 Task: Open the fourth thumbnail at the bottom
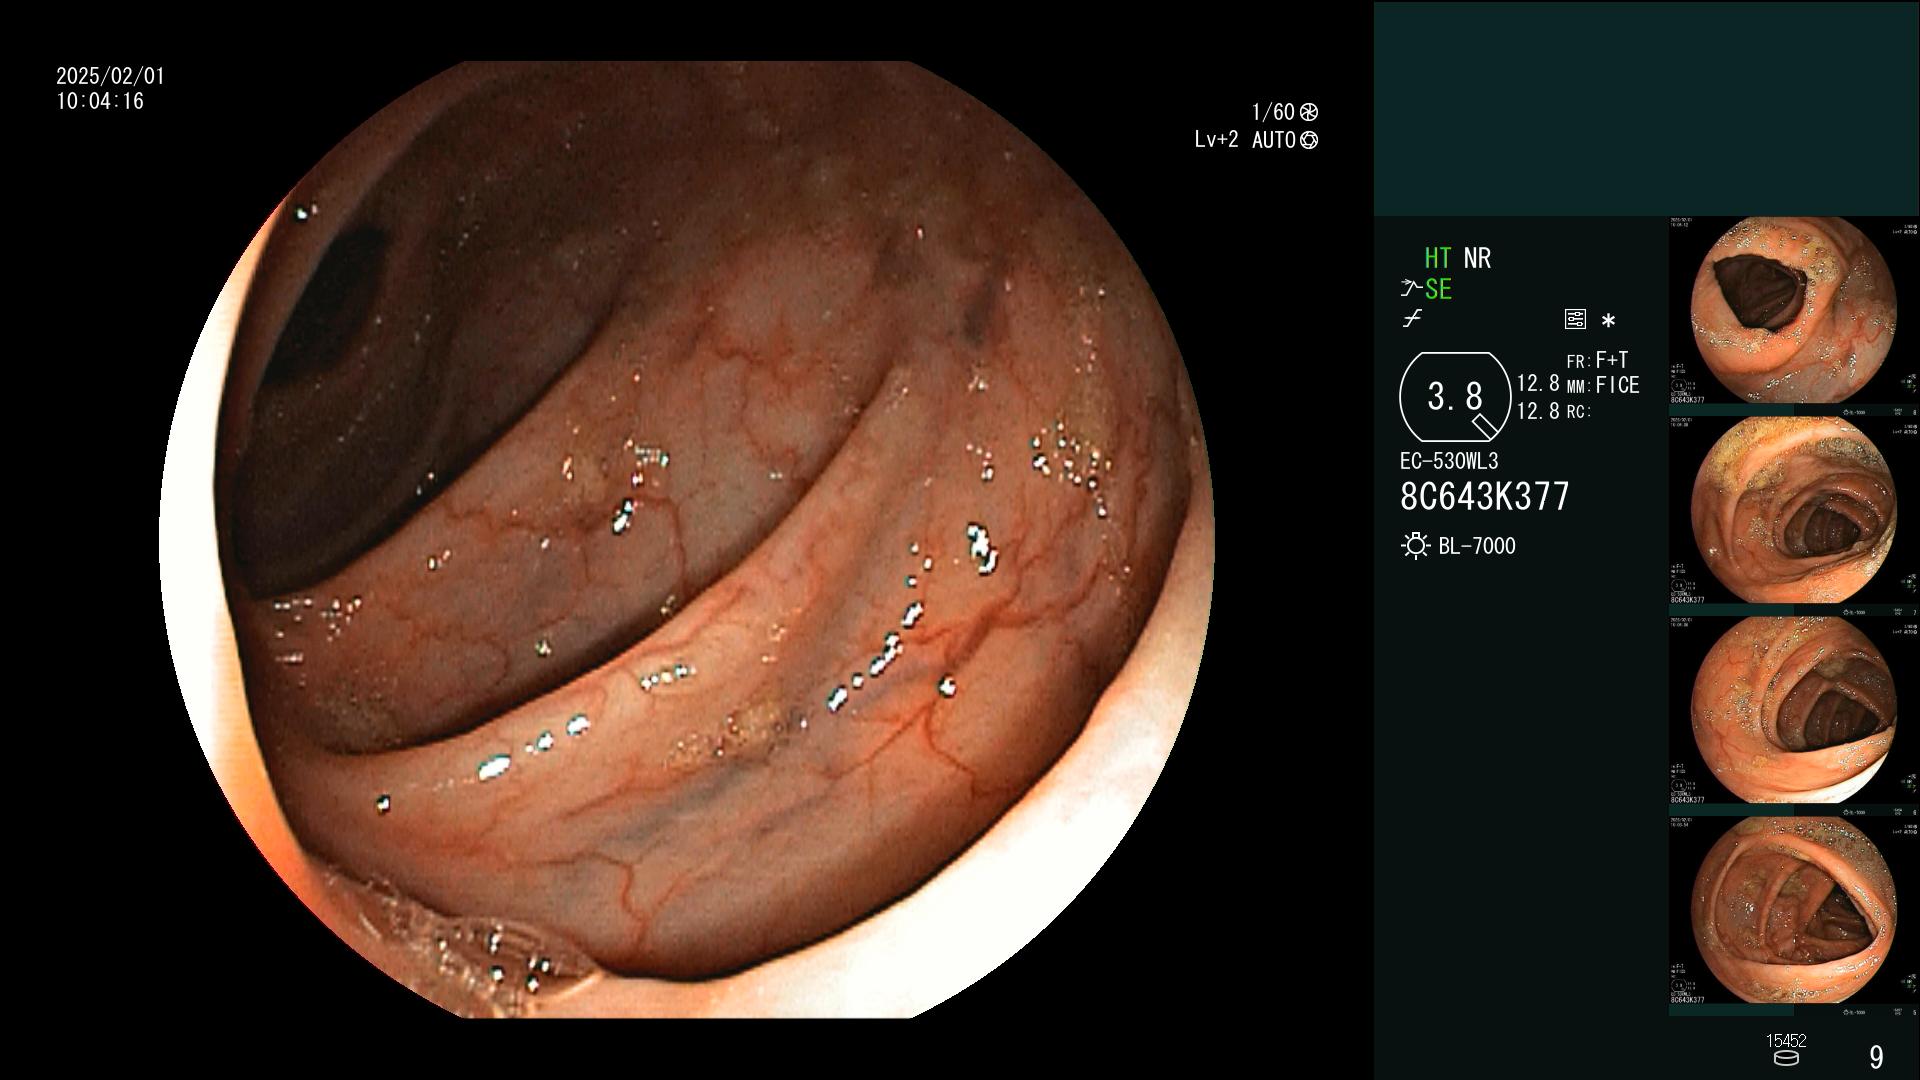[1793, 911]
